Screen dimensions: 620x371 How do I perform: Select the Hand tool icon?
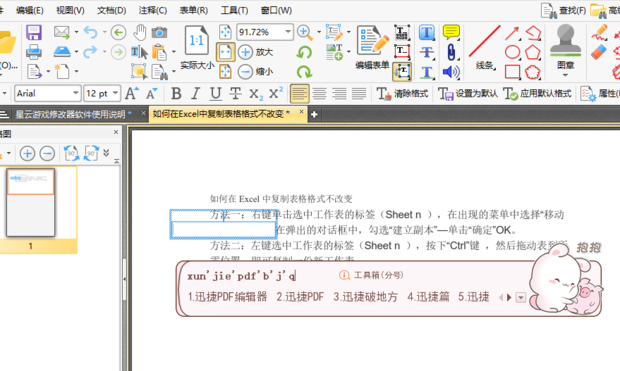coord(140,32)
